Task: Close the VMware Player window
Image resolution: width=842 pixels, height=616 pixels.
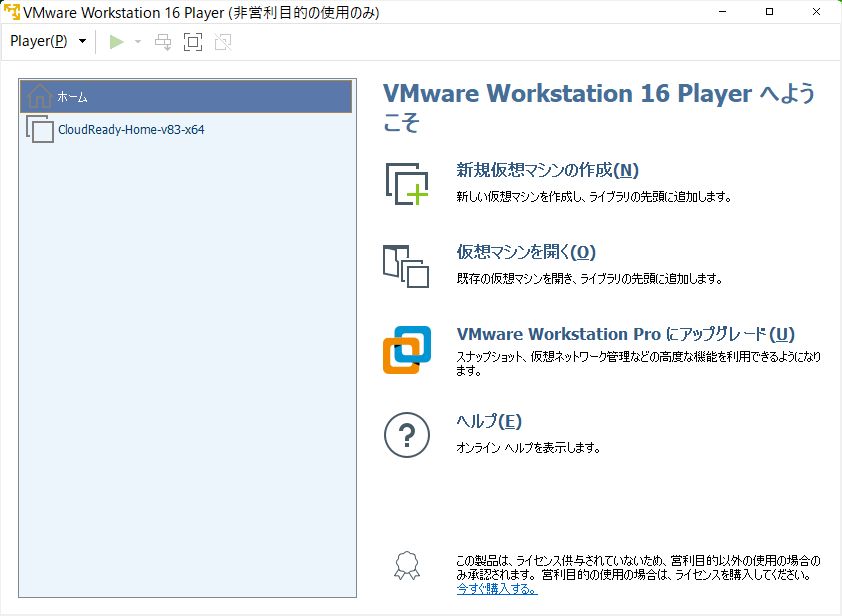Action: (816, 12)
